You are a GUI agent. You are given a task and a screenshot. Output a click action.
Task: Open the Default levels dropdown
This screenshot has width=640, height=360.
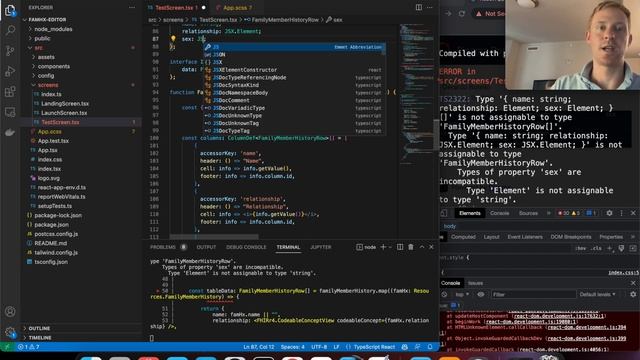(598, 294)
